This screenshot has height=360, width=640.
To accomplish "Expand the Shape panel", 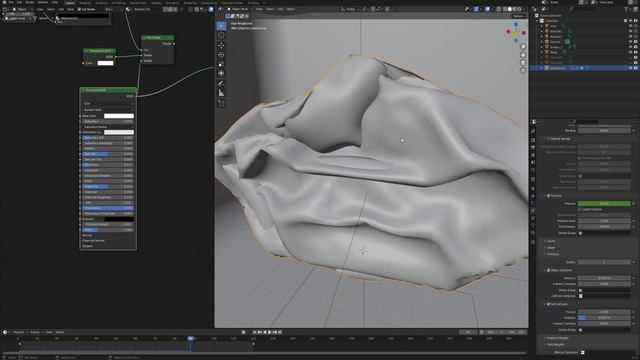I will pos(551,248).
